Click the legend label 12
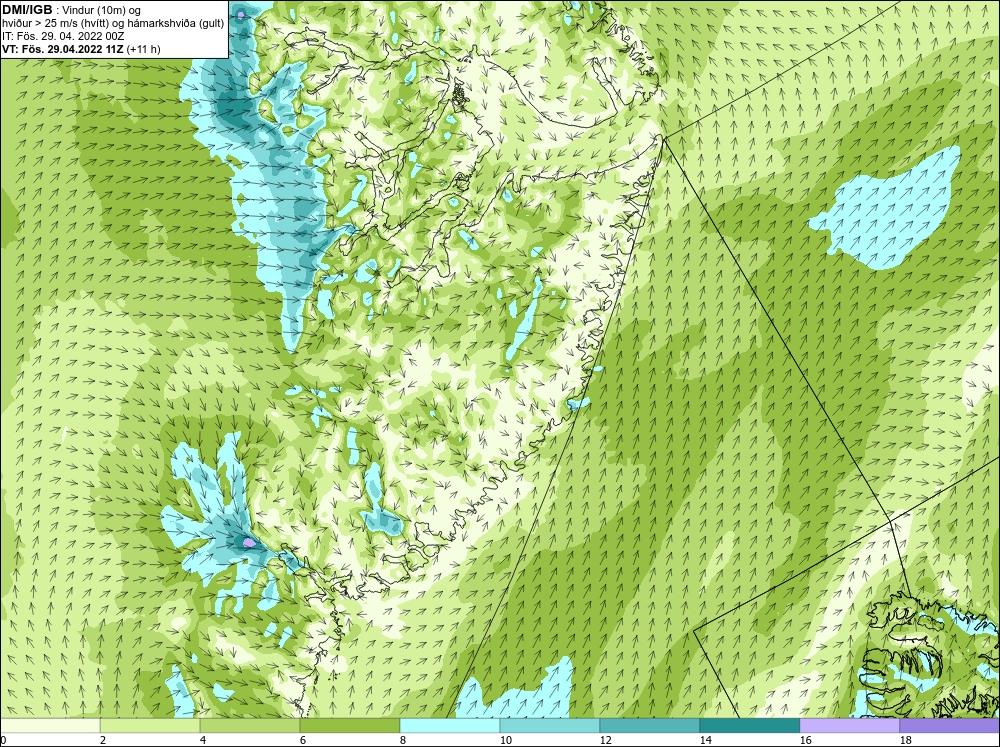This screenshot has height=747, width=1000. click(605, 740)
